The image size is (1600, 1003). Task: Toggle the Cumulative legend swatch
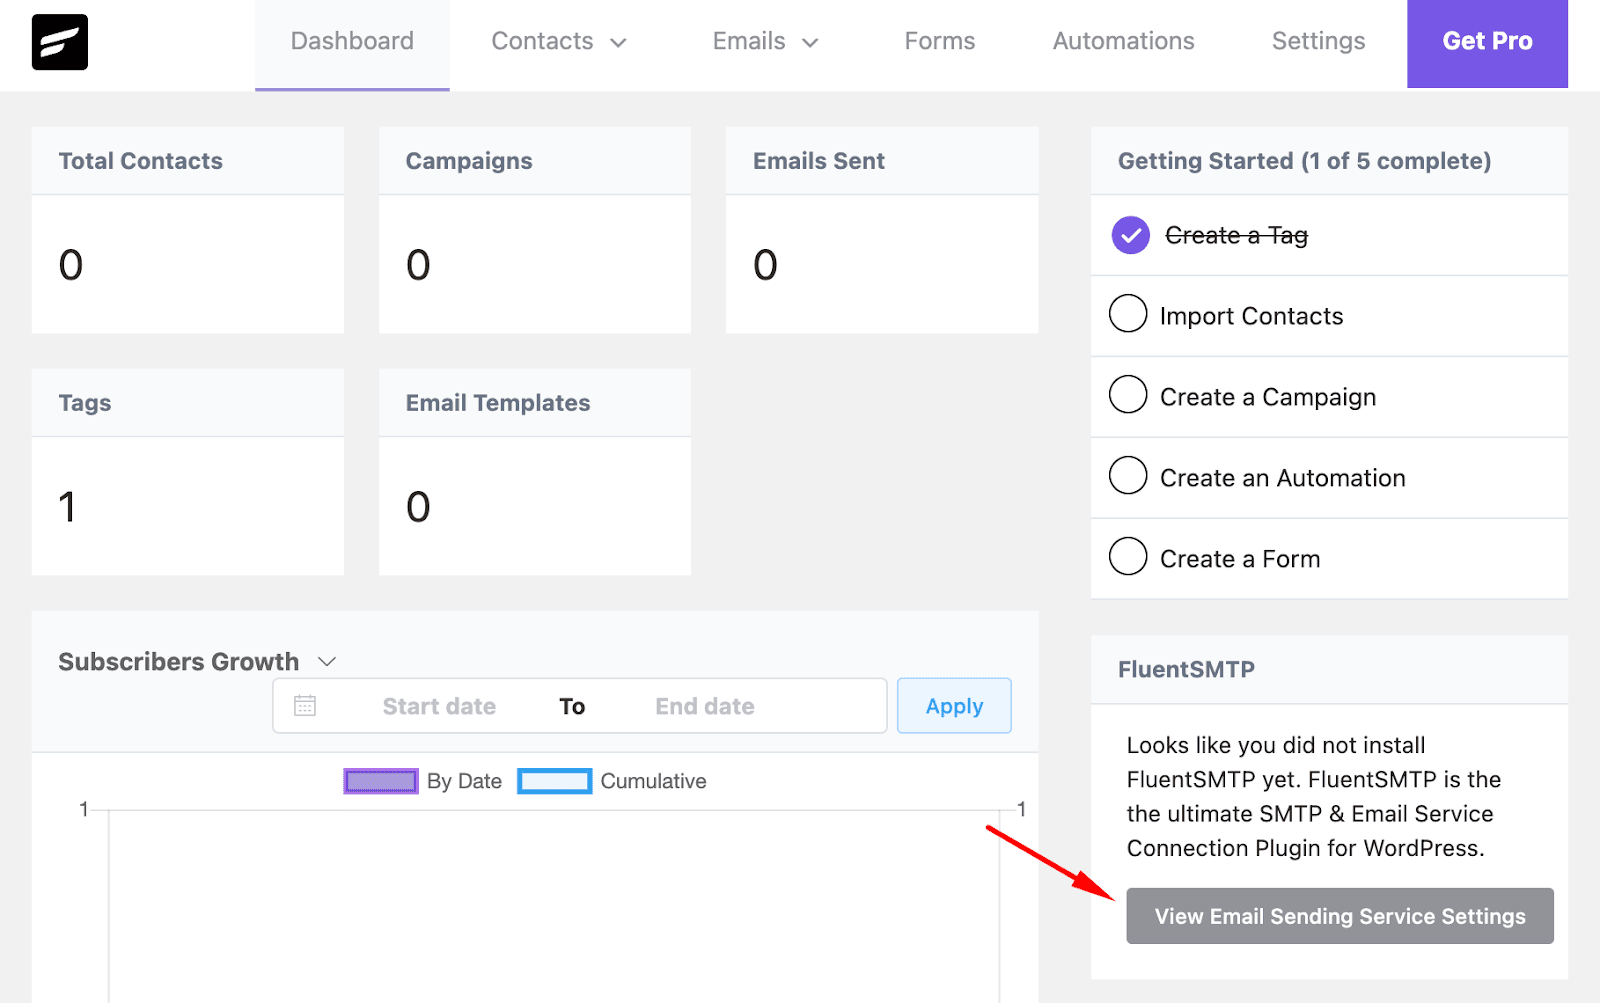click(554, 781)
